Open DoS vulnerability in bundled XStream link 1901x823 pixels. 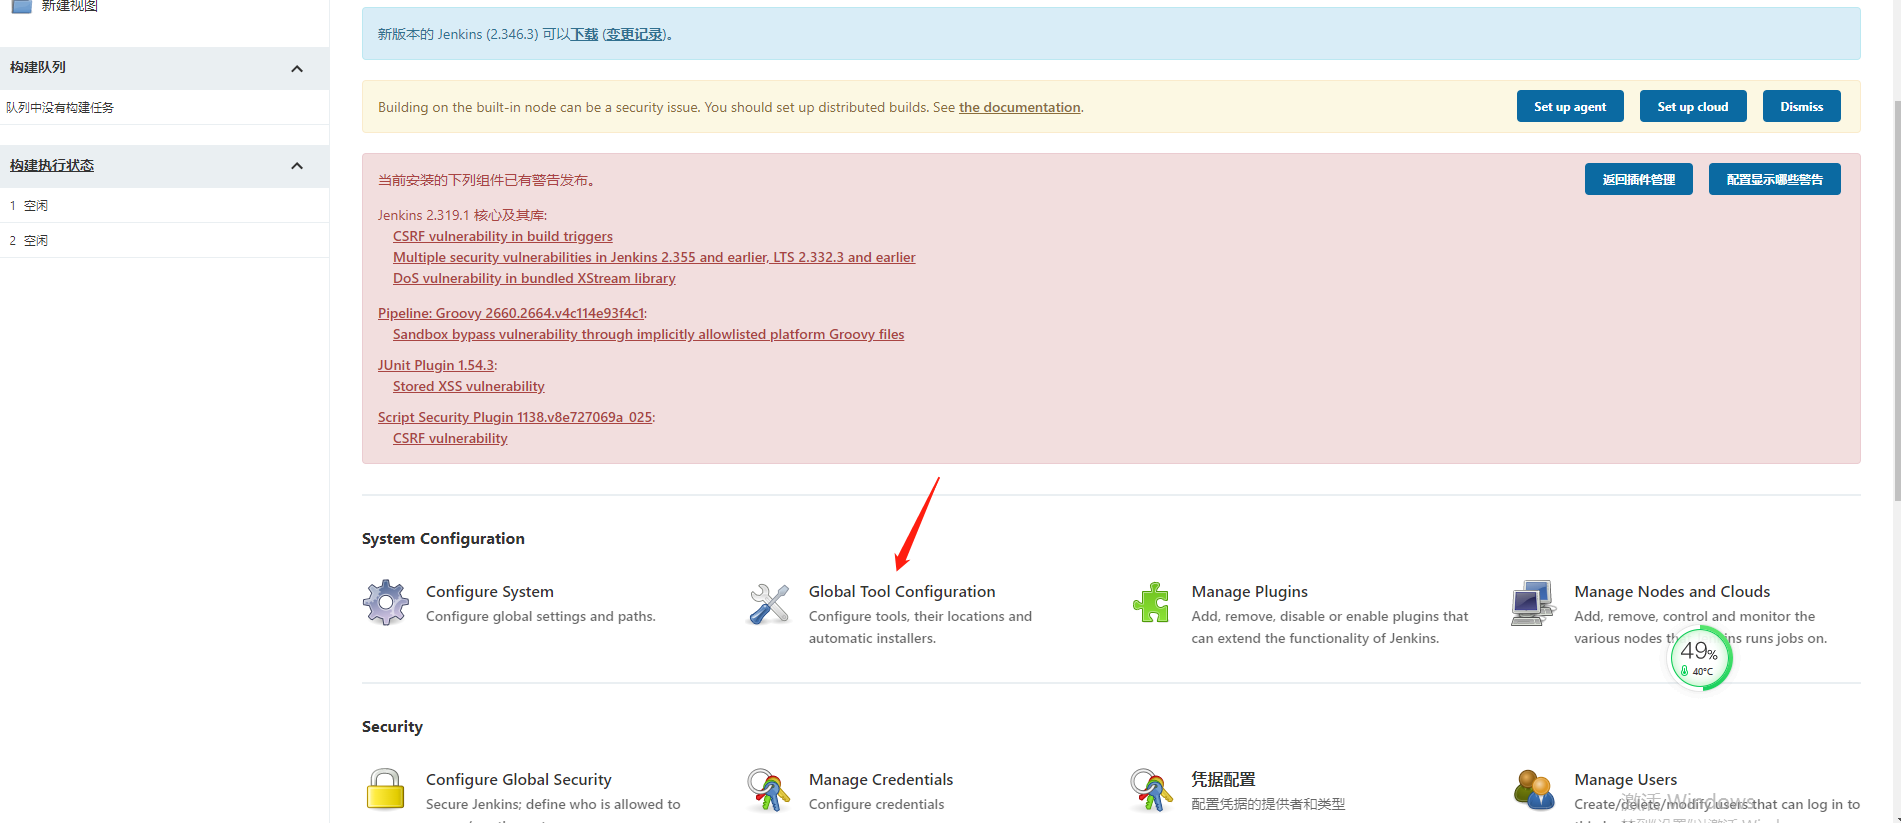point(534,278)
